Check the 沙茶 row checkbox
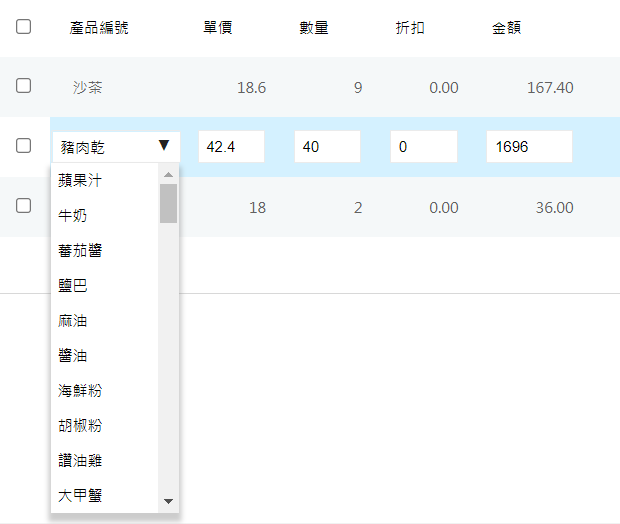The width and height of the screenshot is (620, 524). [x=23, y=85]
